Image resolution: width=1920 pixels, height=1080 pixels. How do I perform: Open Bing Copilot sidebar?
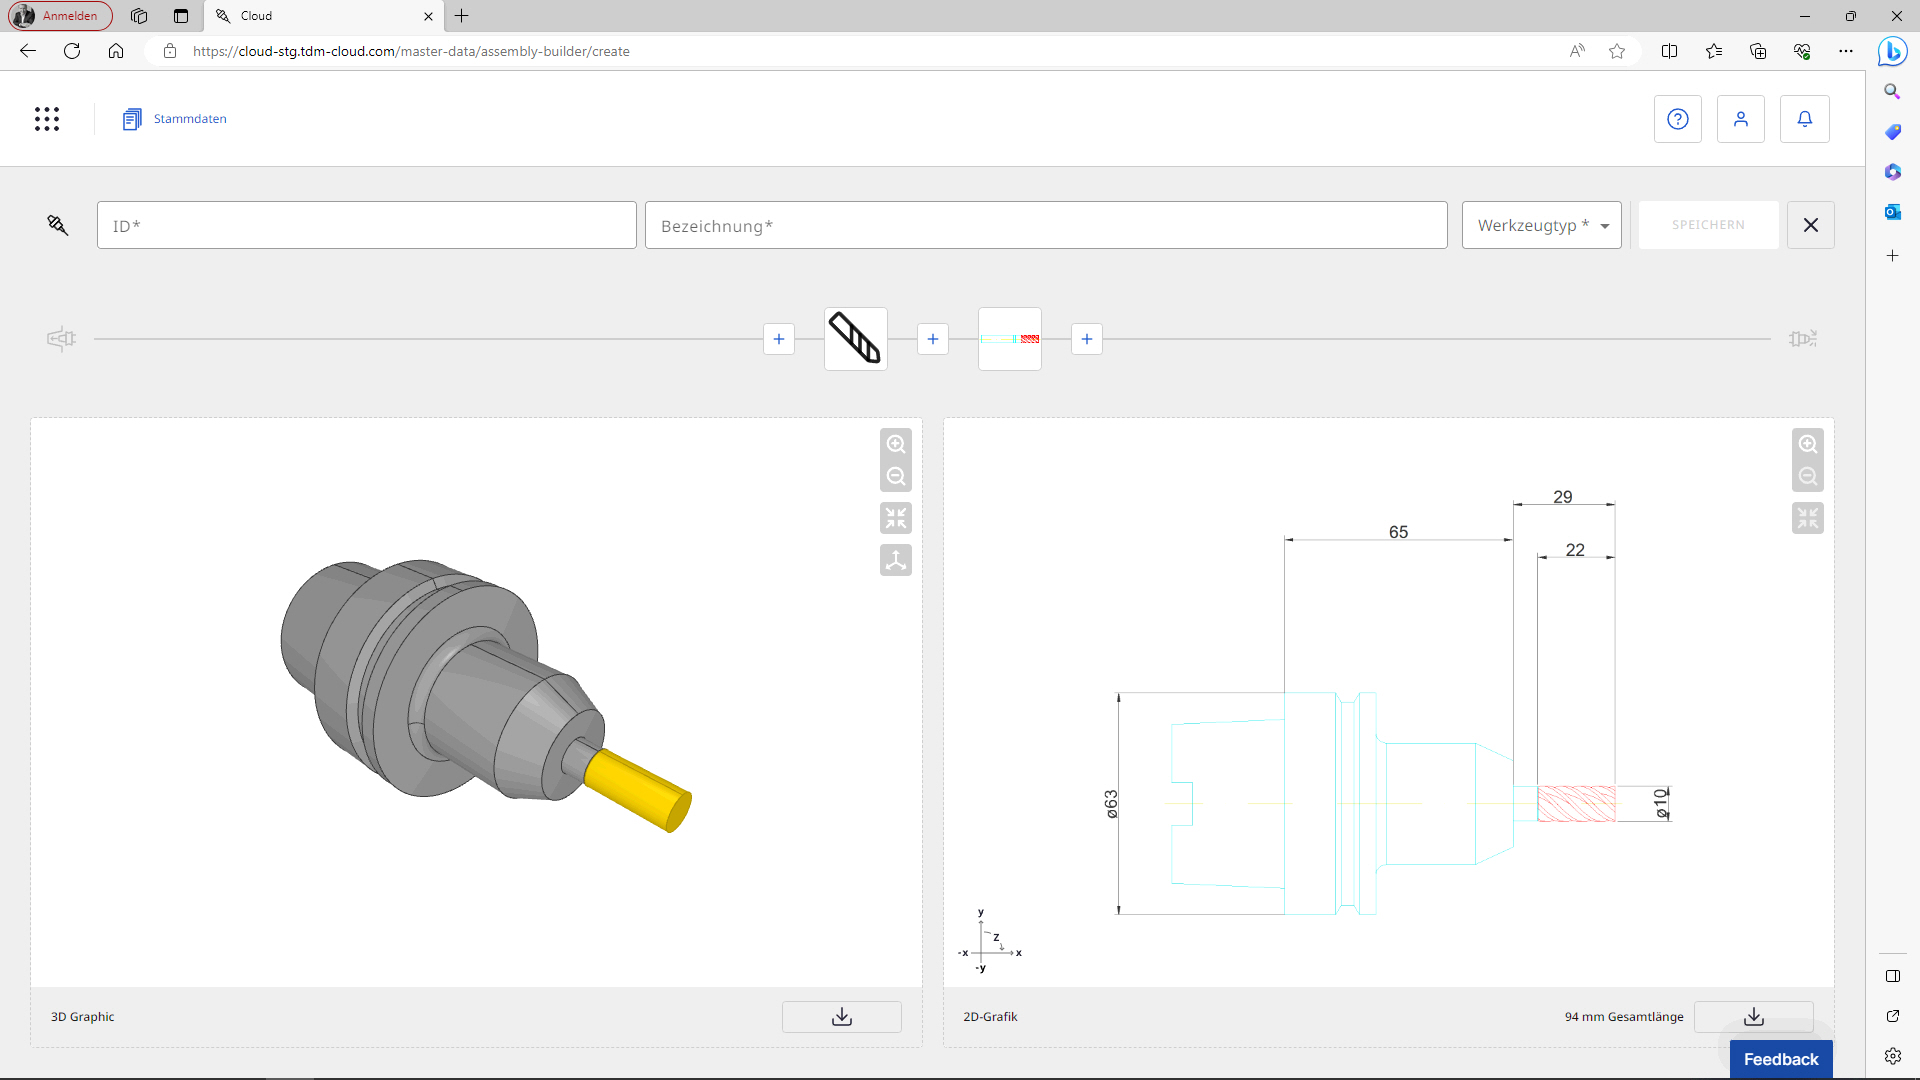(1892, 51)
